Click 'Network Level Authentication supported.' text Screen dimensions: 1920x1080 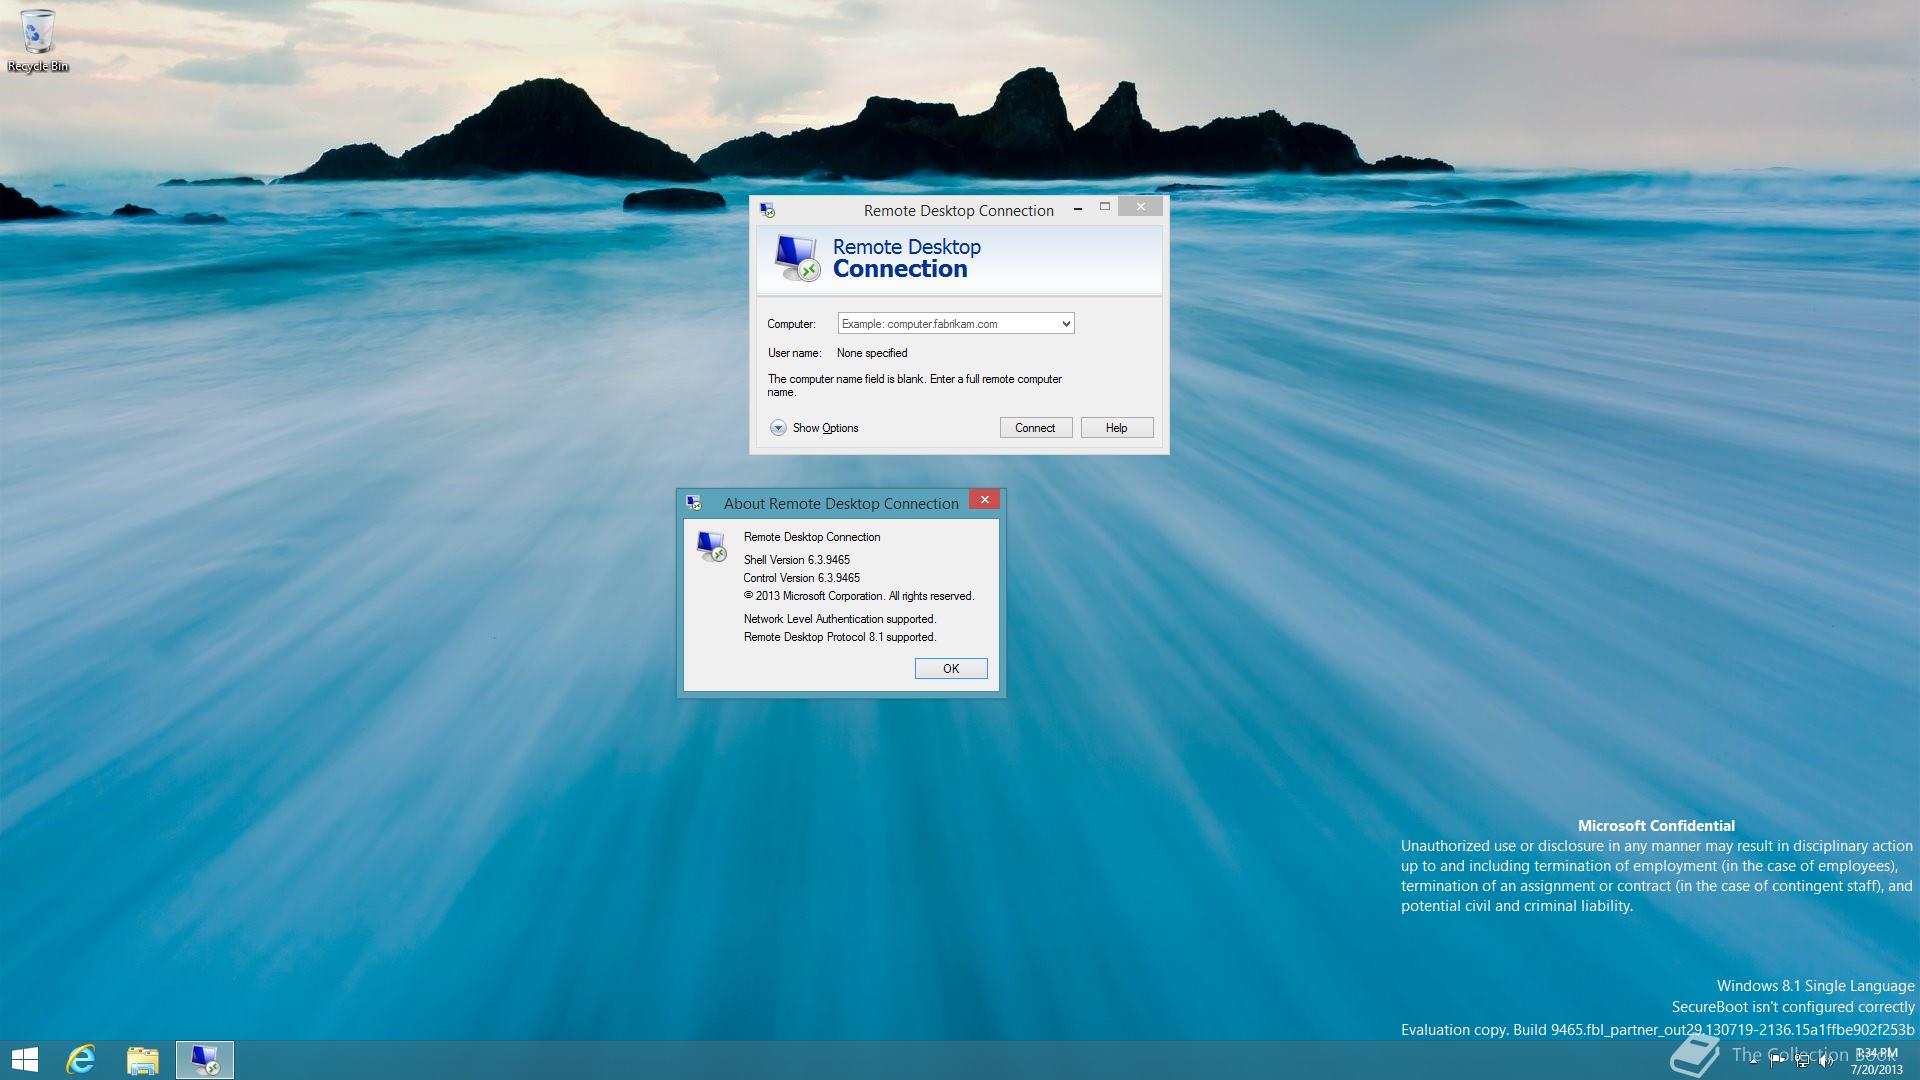840,619
